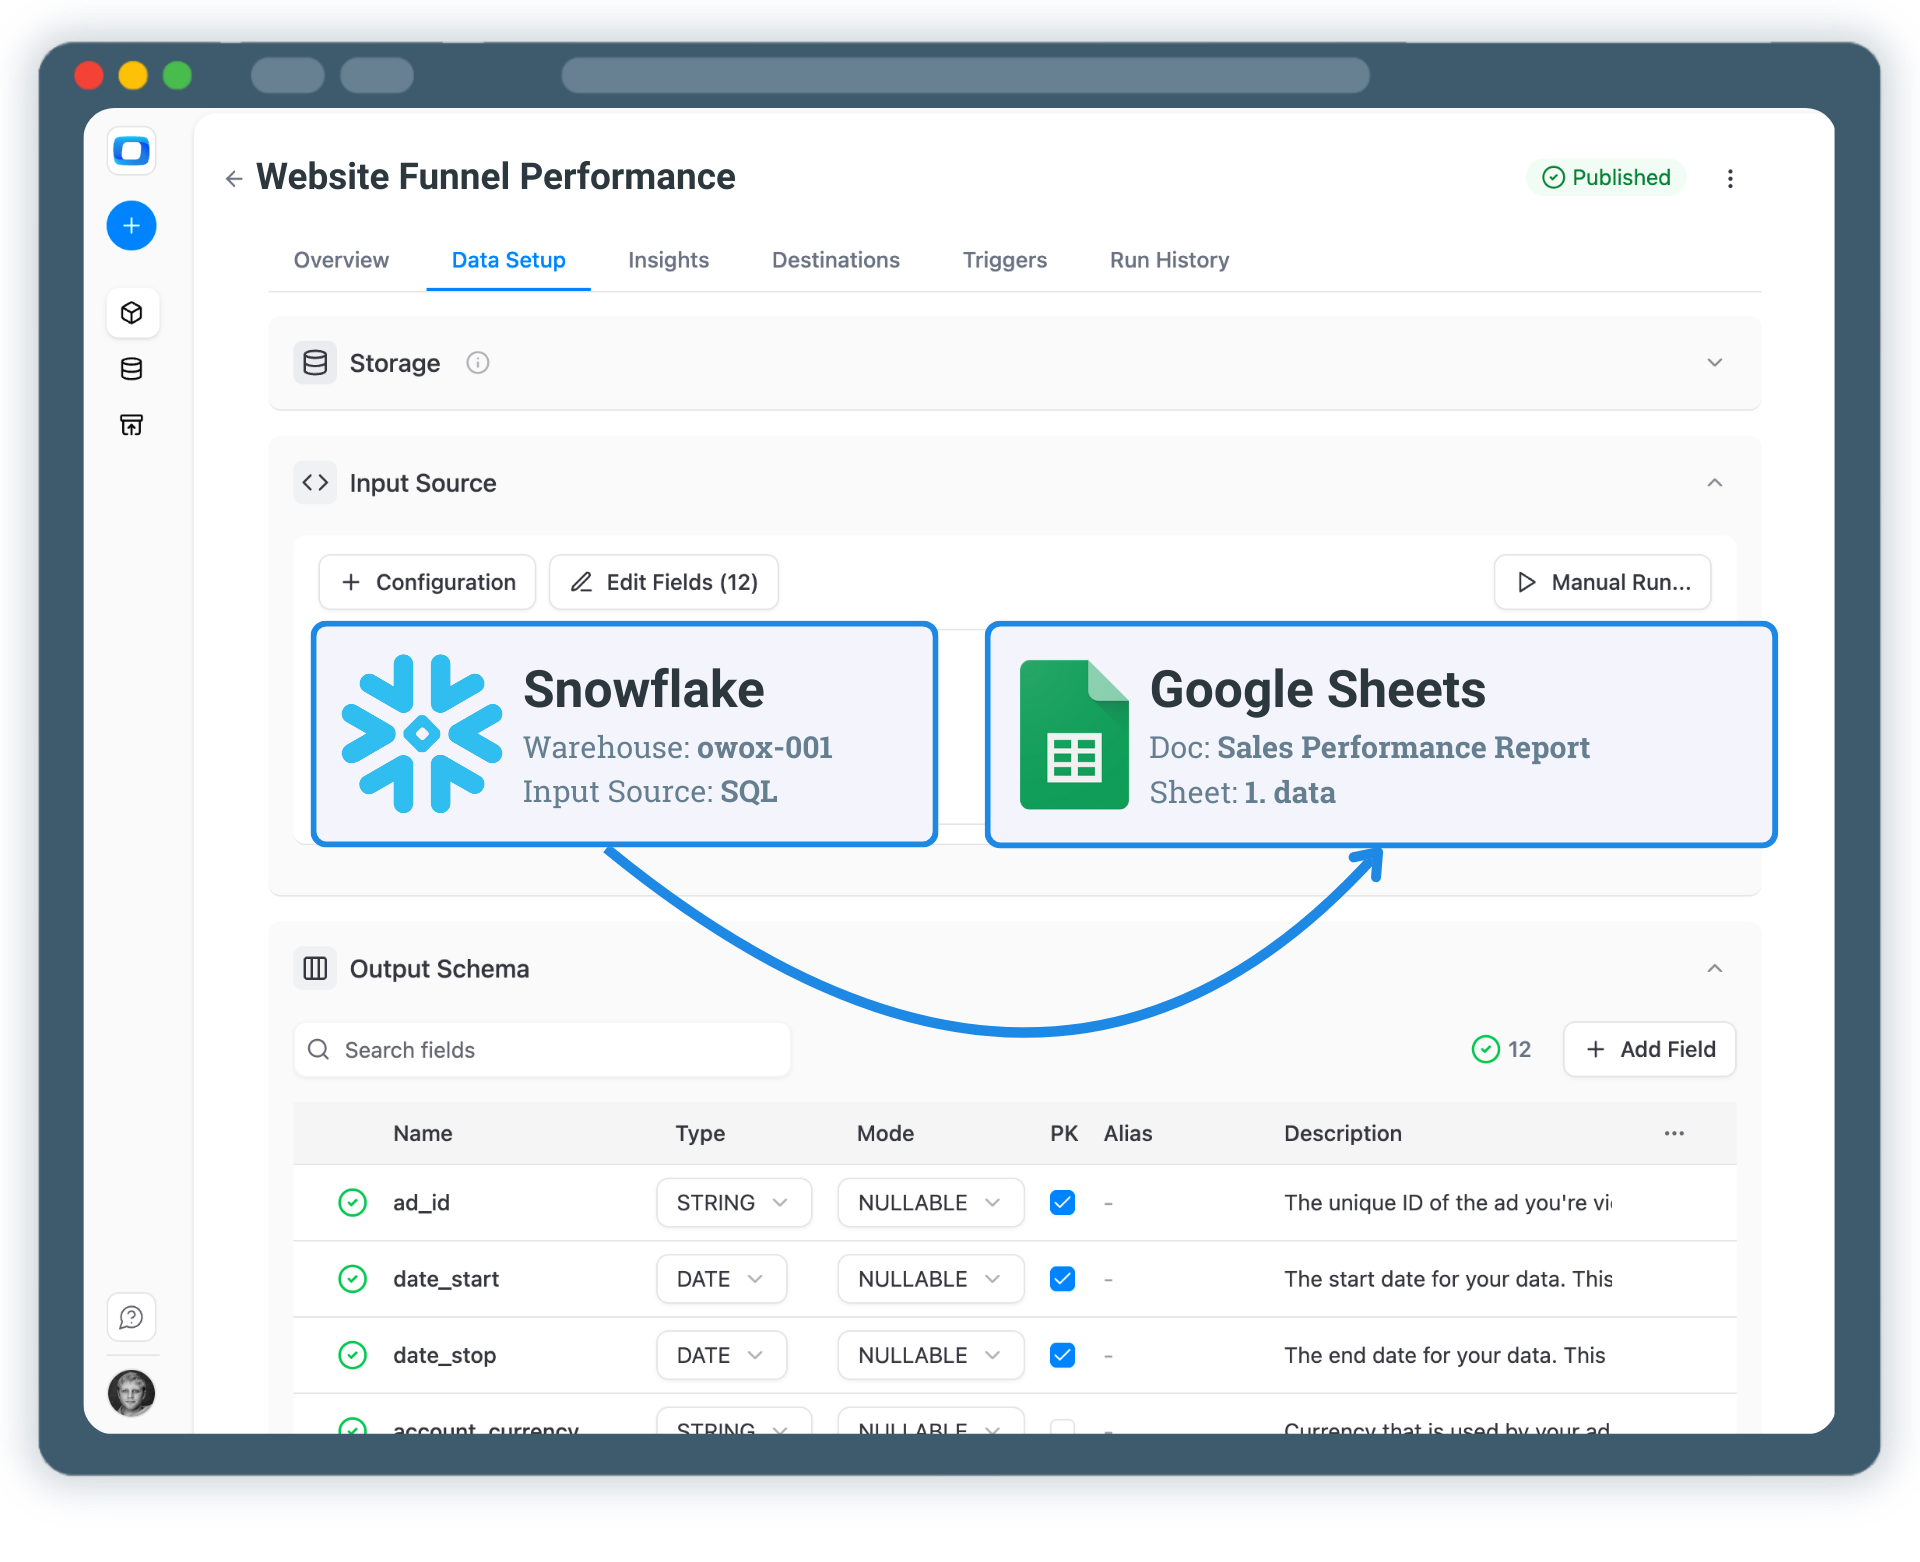Select the cube-shaped Data Marts icon in sidebar
1920x1562 pixels.
(131, 312)
